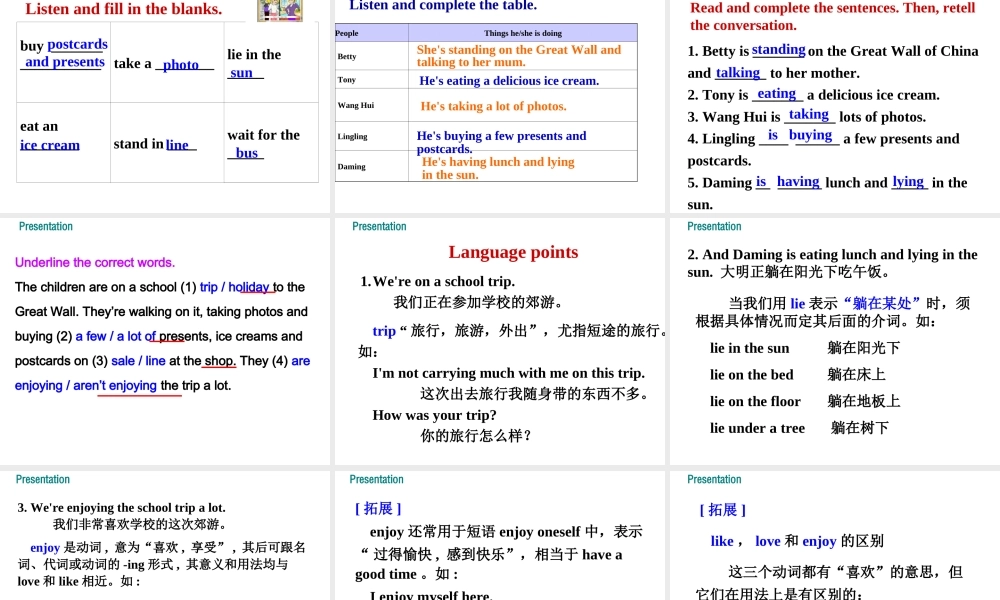Click 'are enjoying / aren't enjoying' choice
This screenshot has height=600, width=1000.
point(163,373)
